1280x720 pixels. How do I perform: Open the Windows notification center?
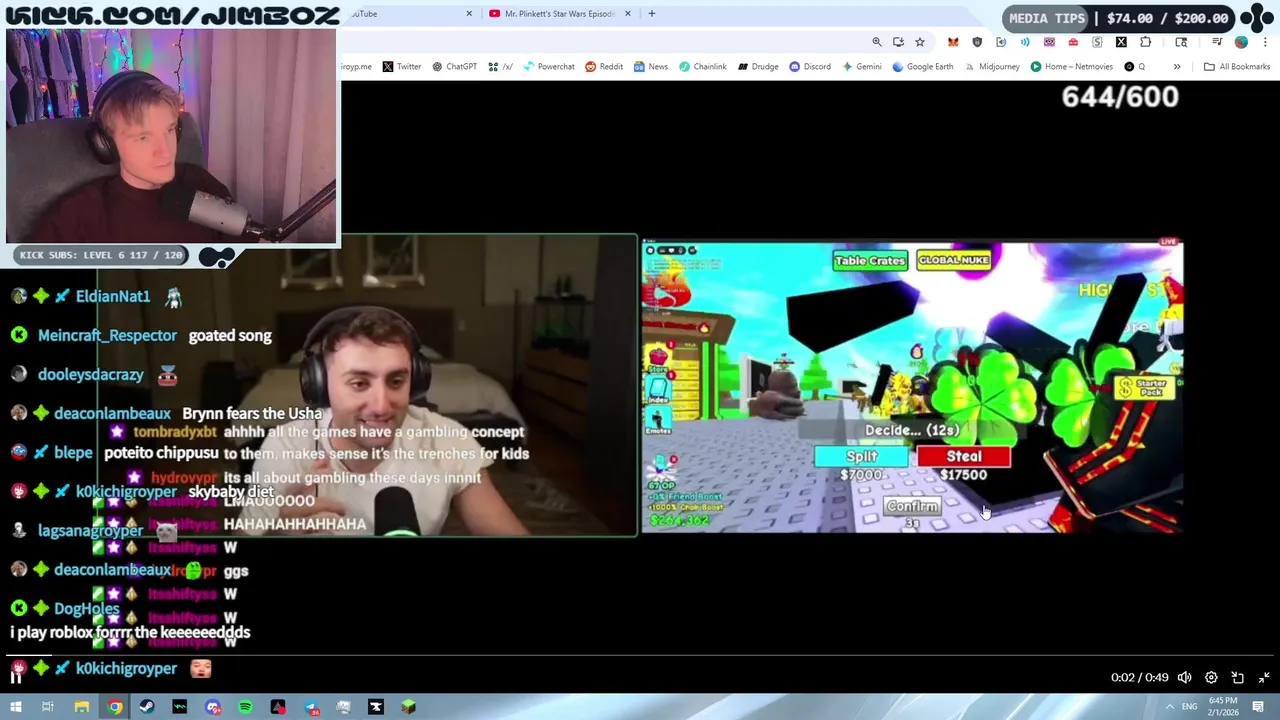pyautogui.click(x=1258, y=707)
